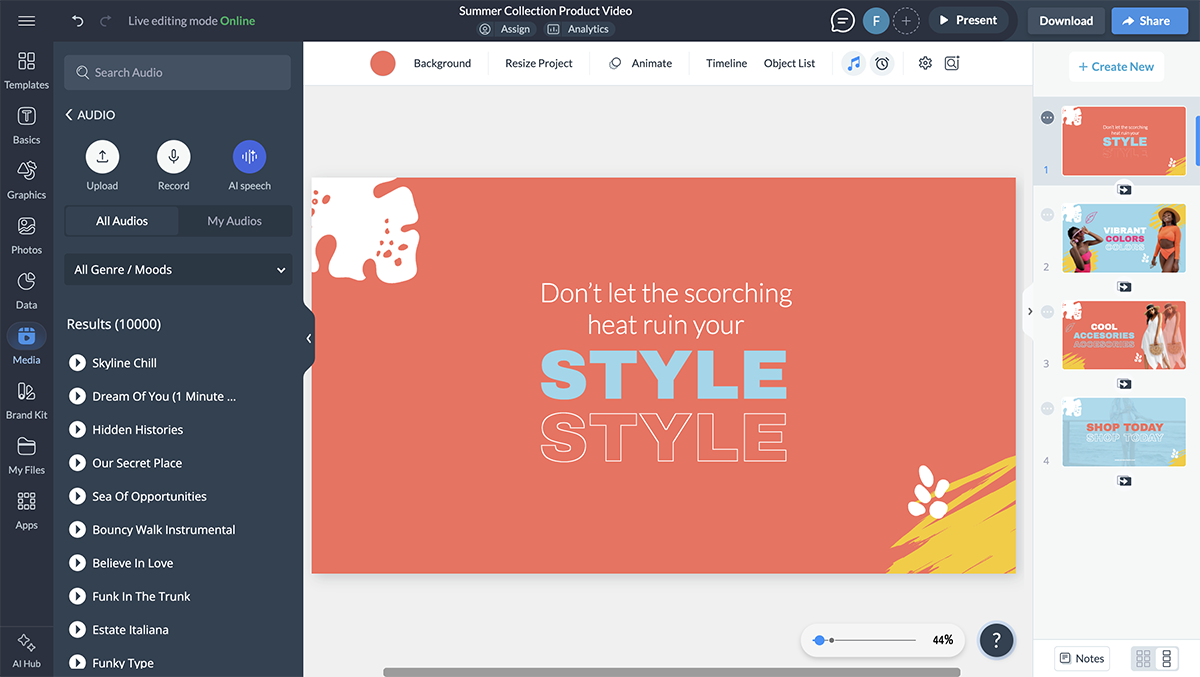The image size is (1200, 677).
Task: Click the Upload audio icon
Action: (x=102, y=156)
